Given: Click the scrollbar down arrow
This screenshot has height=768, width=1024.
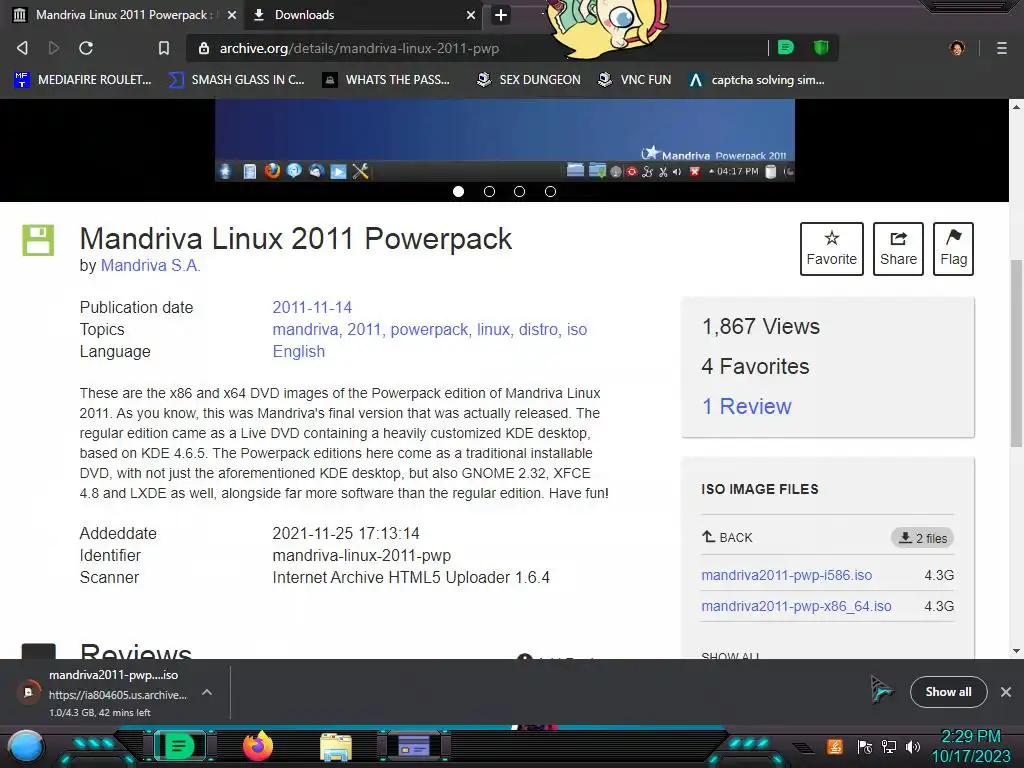Looking at the screenshot, I should [1016, 651].
